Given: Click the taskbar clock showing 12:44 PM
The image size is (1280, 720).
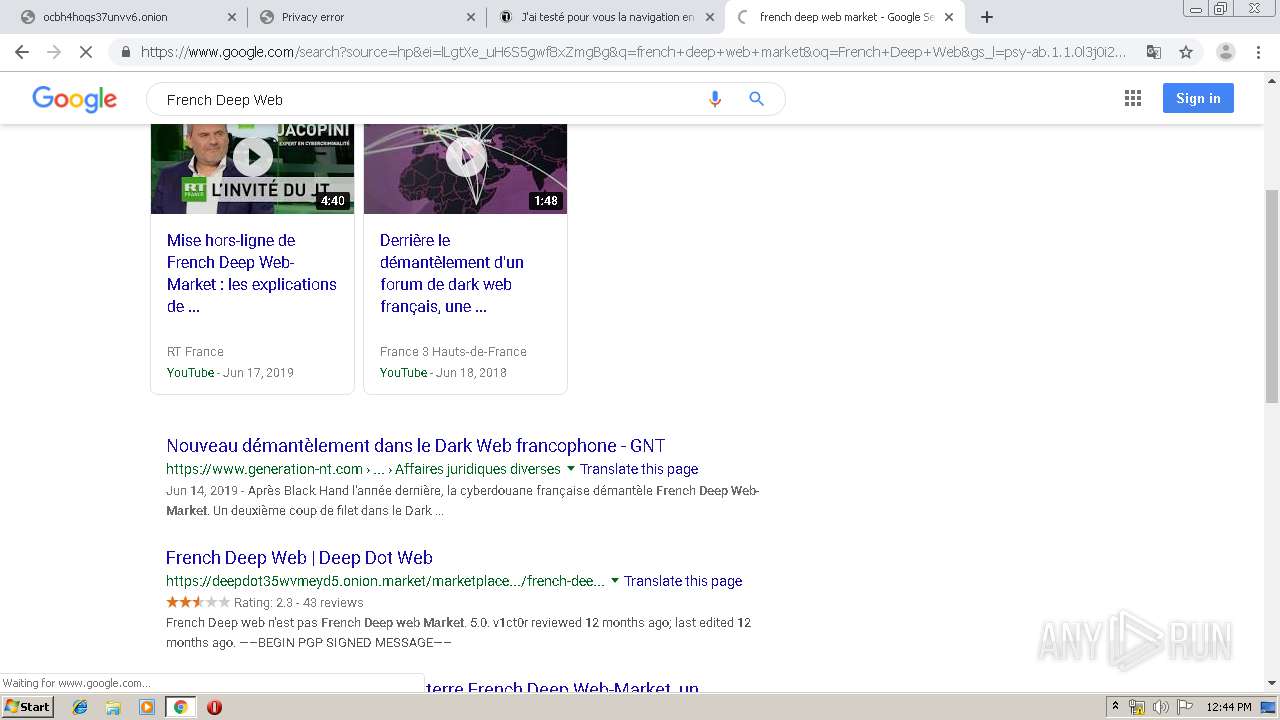Looking at the screenshot, I should [1229, 707].
